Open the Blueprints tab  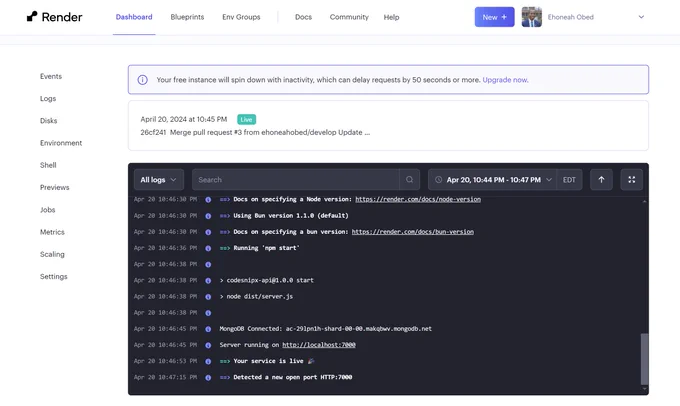[187, 17]
